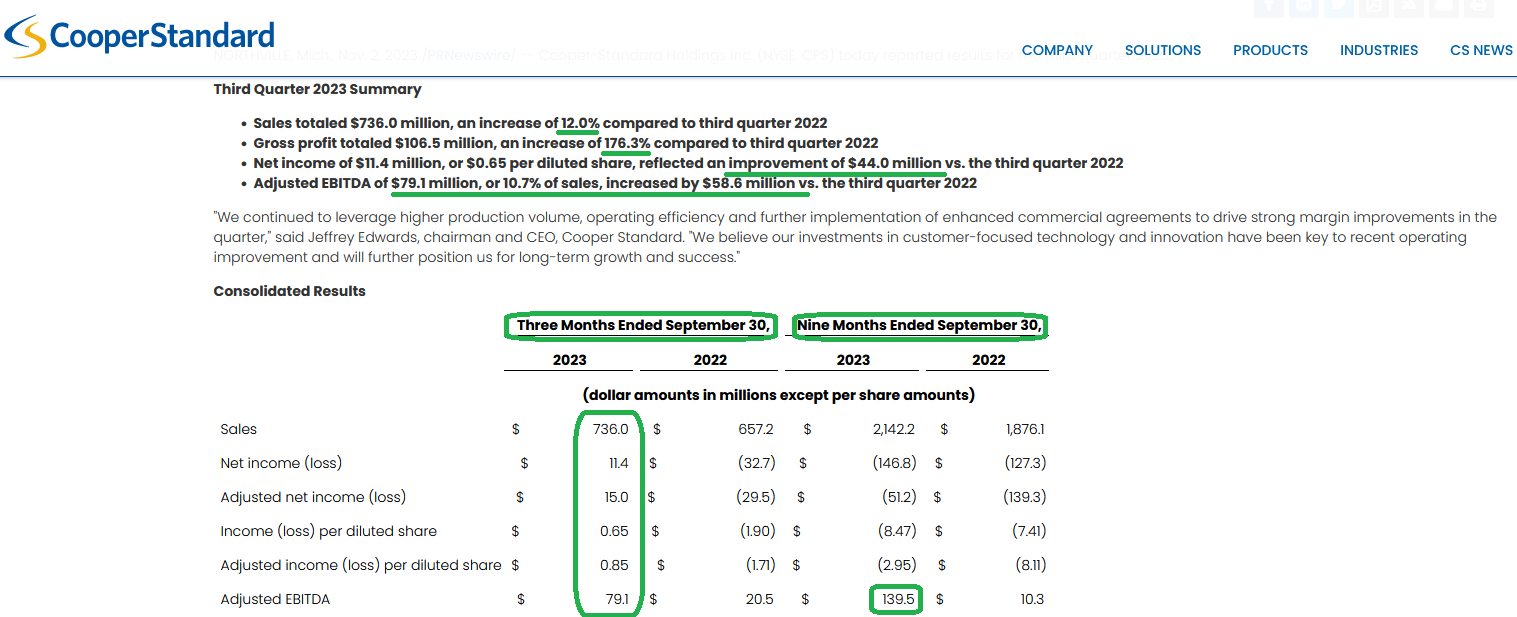Click the (1.90) per diluted share cell

point(758,531)
